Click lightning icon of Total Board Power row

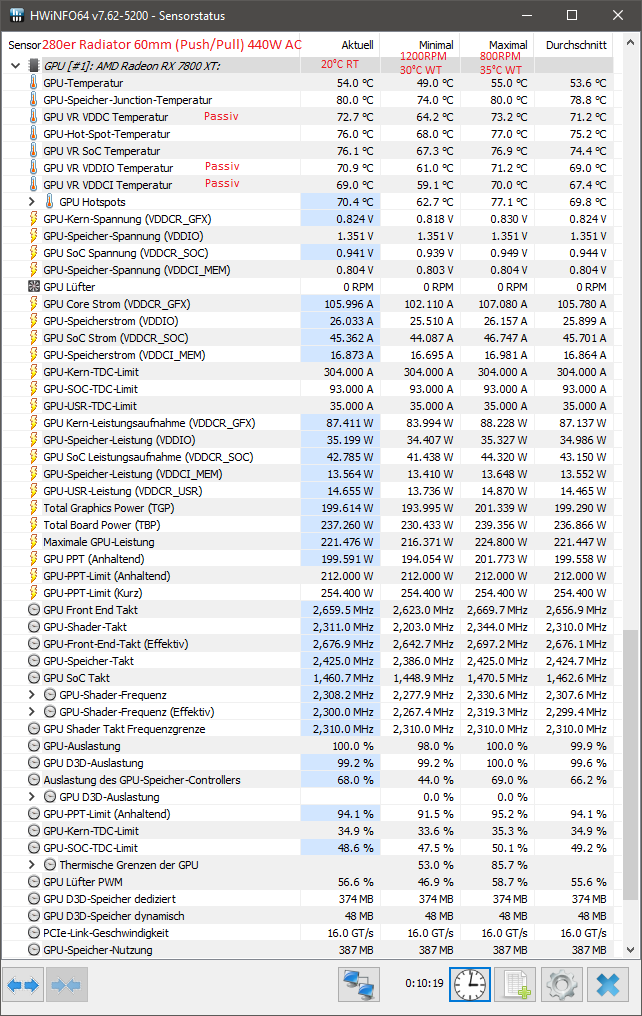click(34, 524)
